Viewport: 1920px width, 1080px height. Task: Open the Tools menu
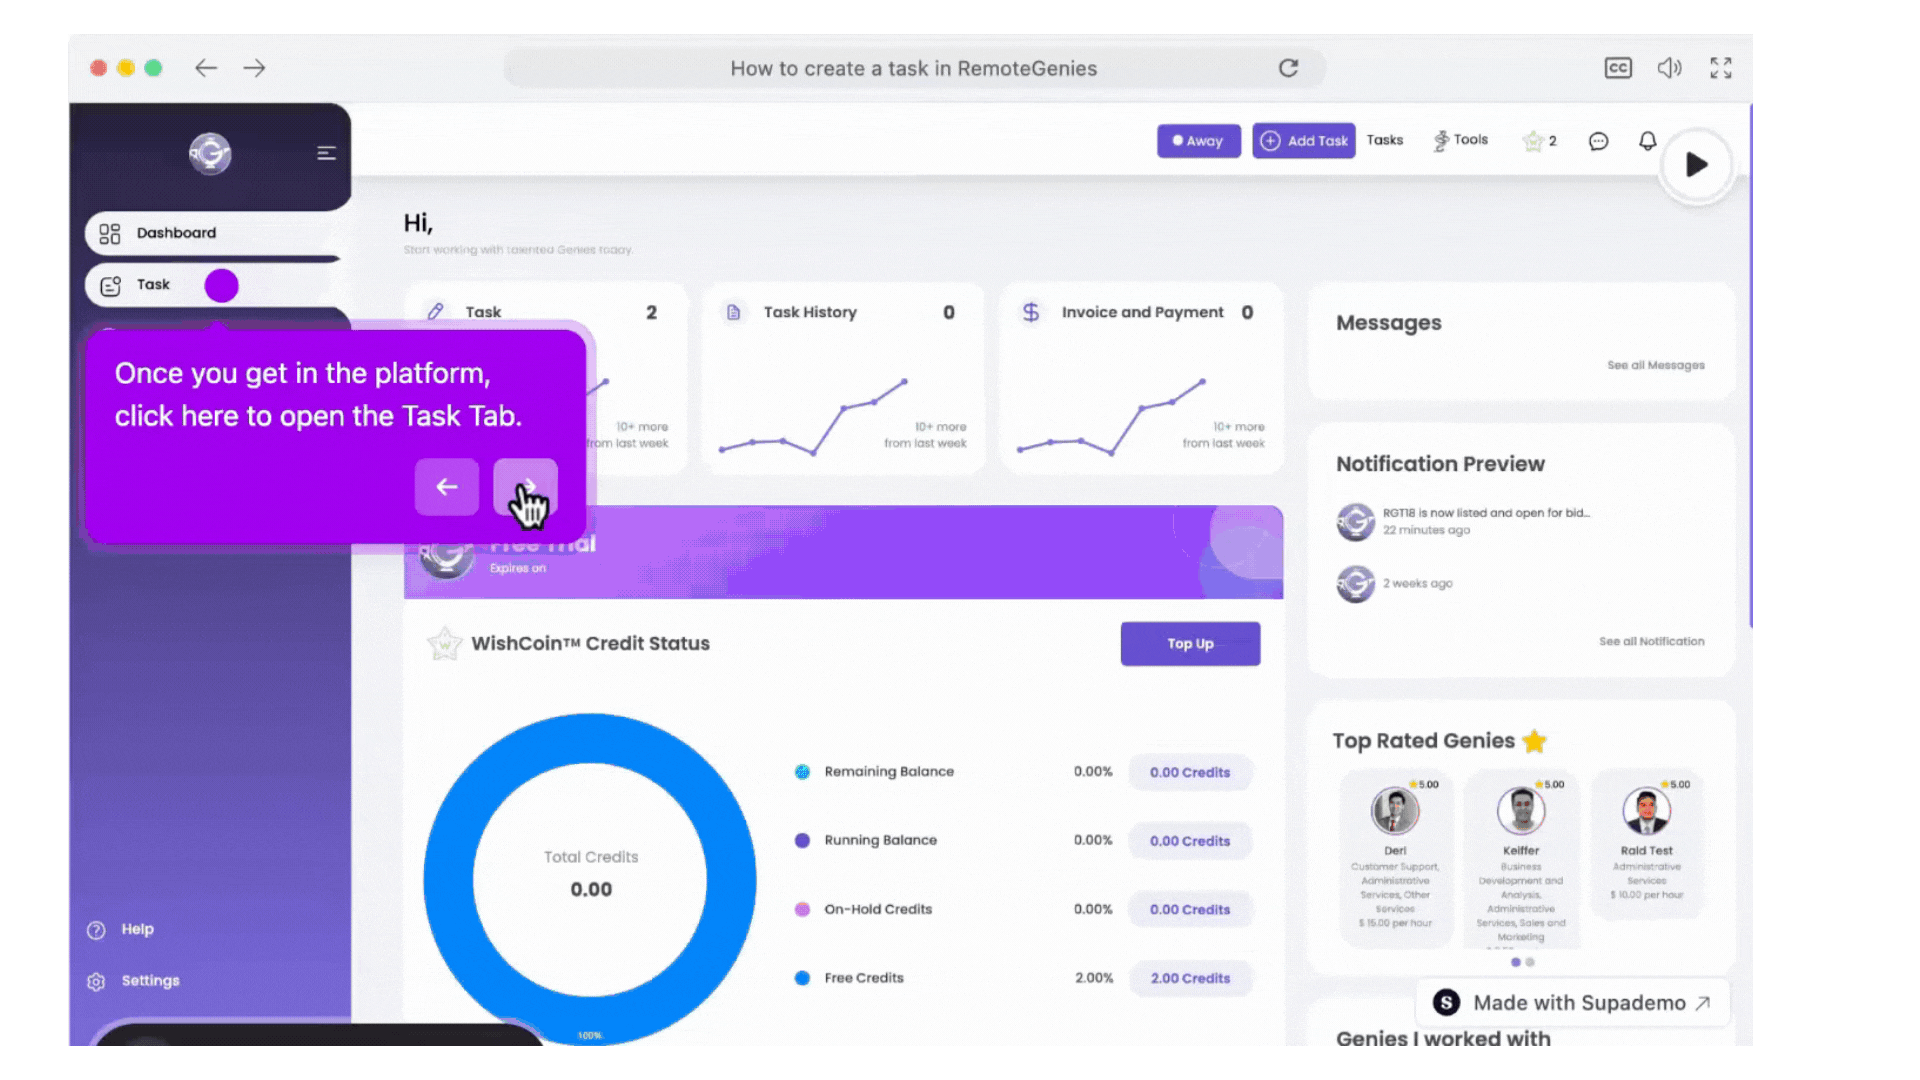click(1461, 140)
